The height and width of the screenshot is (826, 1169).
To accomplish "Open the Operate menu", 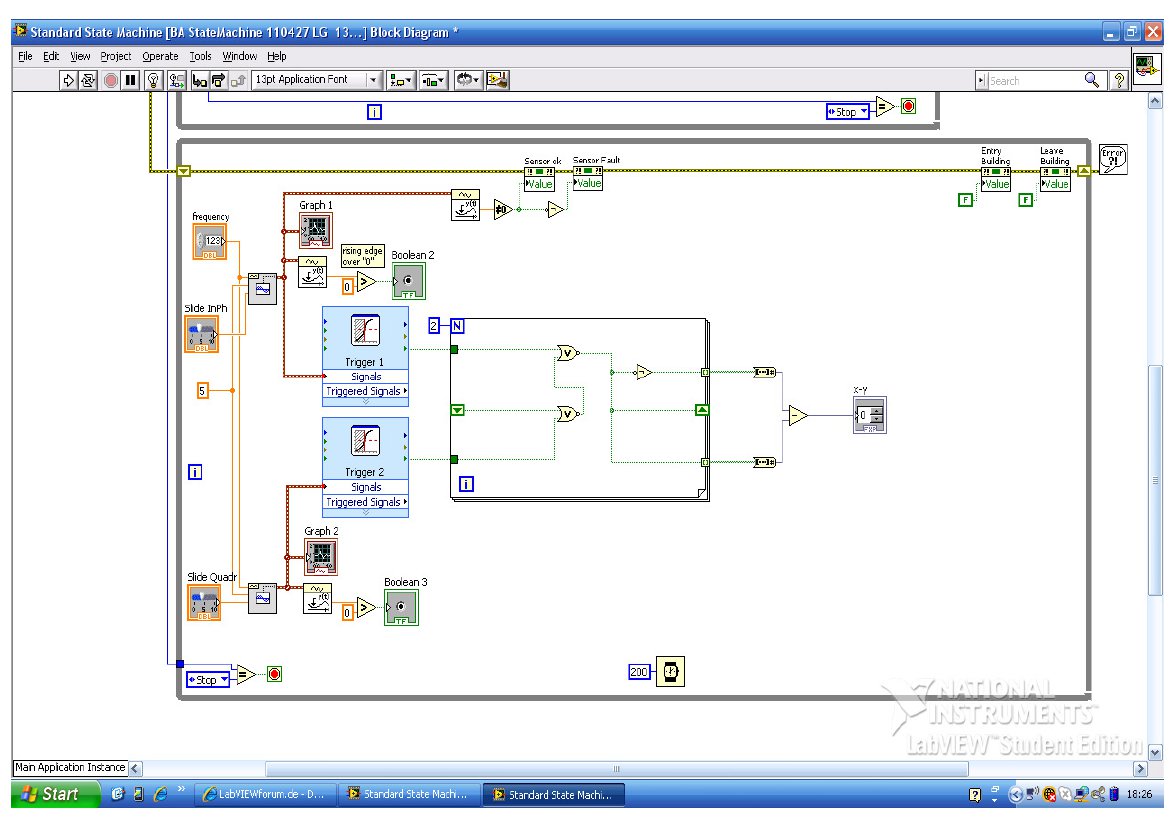I will (160, 56).
